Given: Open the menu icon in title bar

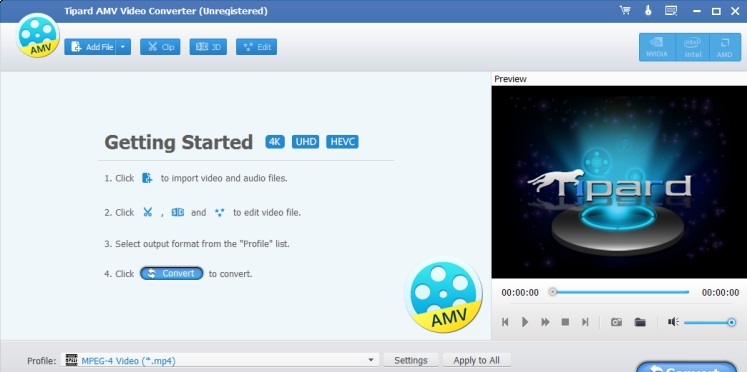Looking at the screenshot, I should (x=671, y=10).
